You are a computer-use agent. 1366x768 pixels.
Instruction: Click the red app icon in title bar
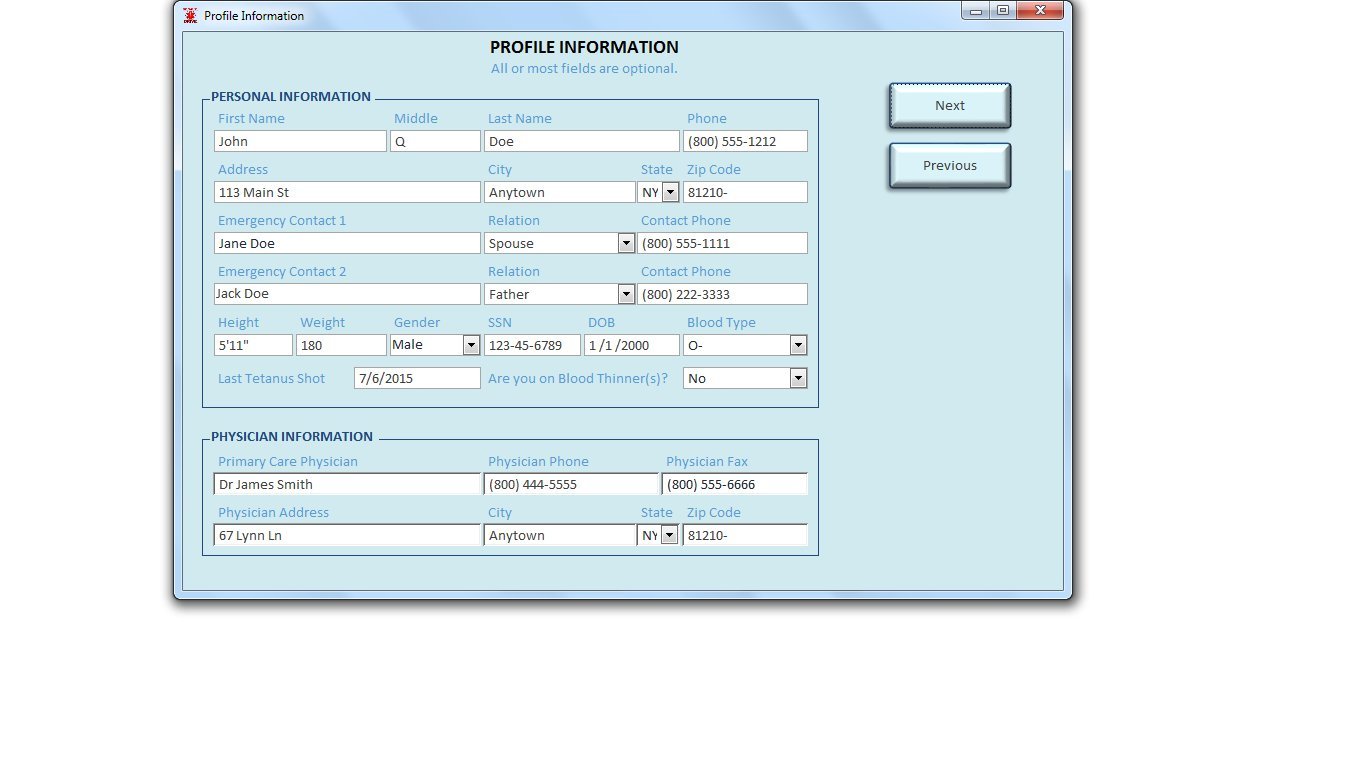point(190,15)
